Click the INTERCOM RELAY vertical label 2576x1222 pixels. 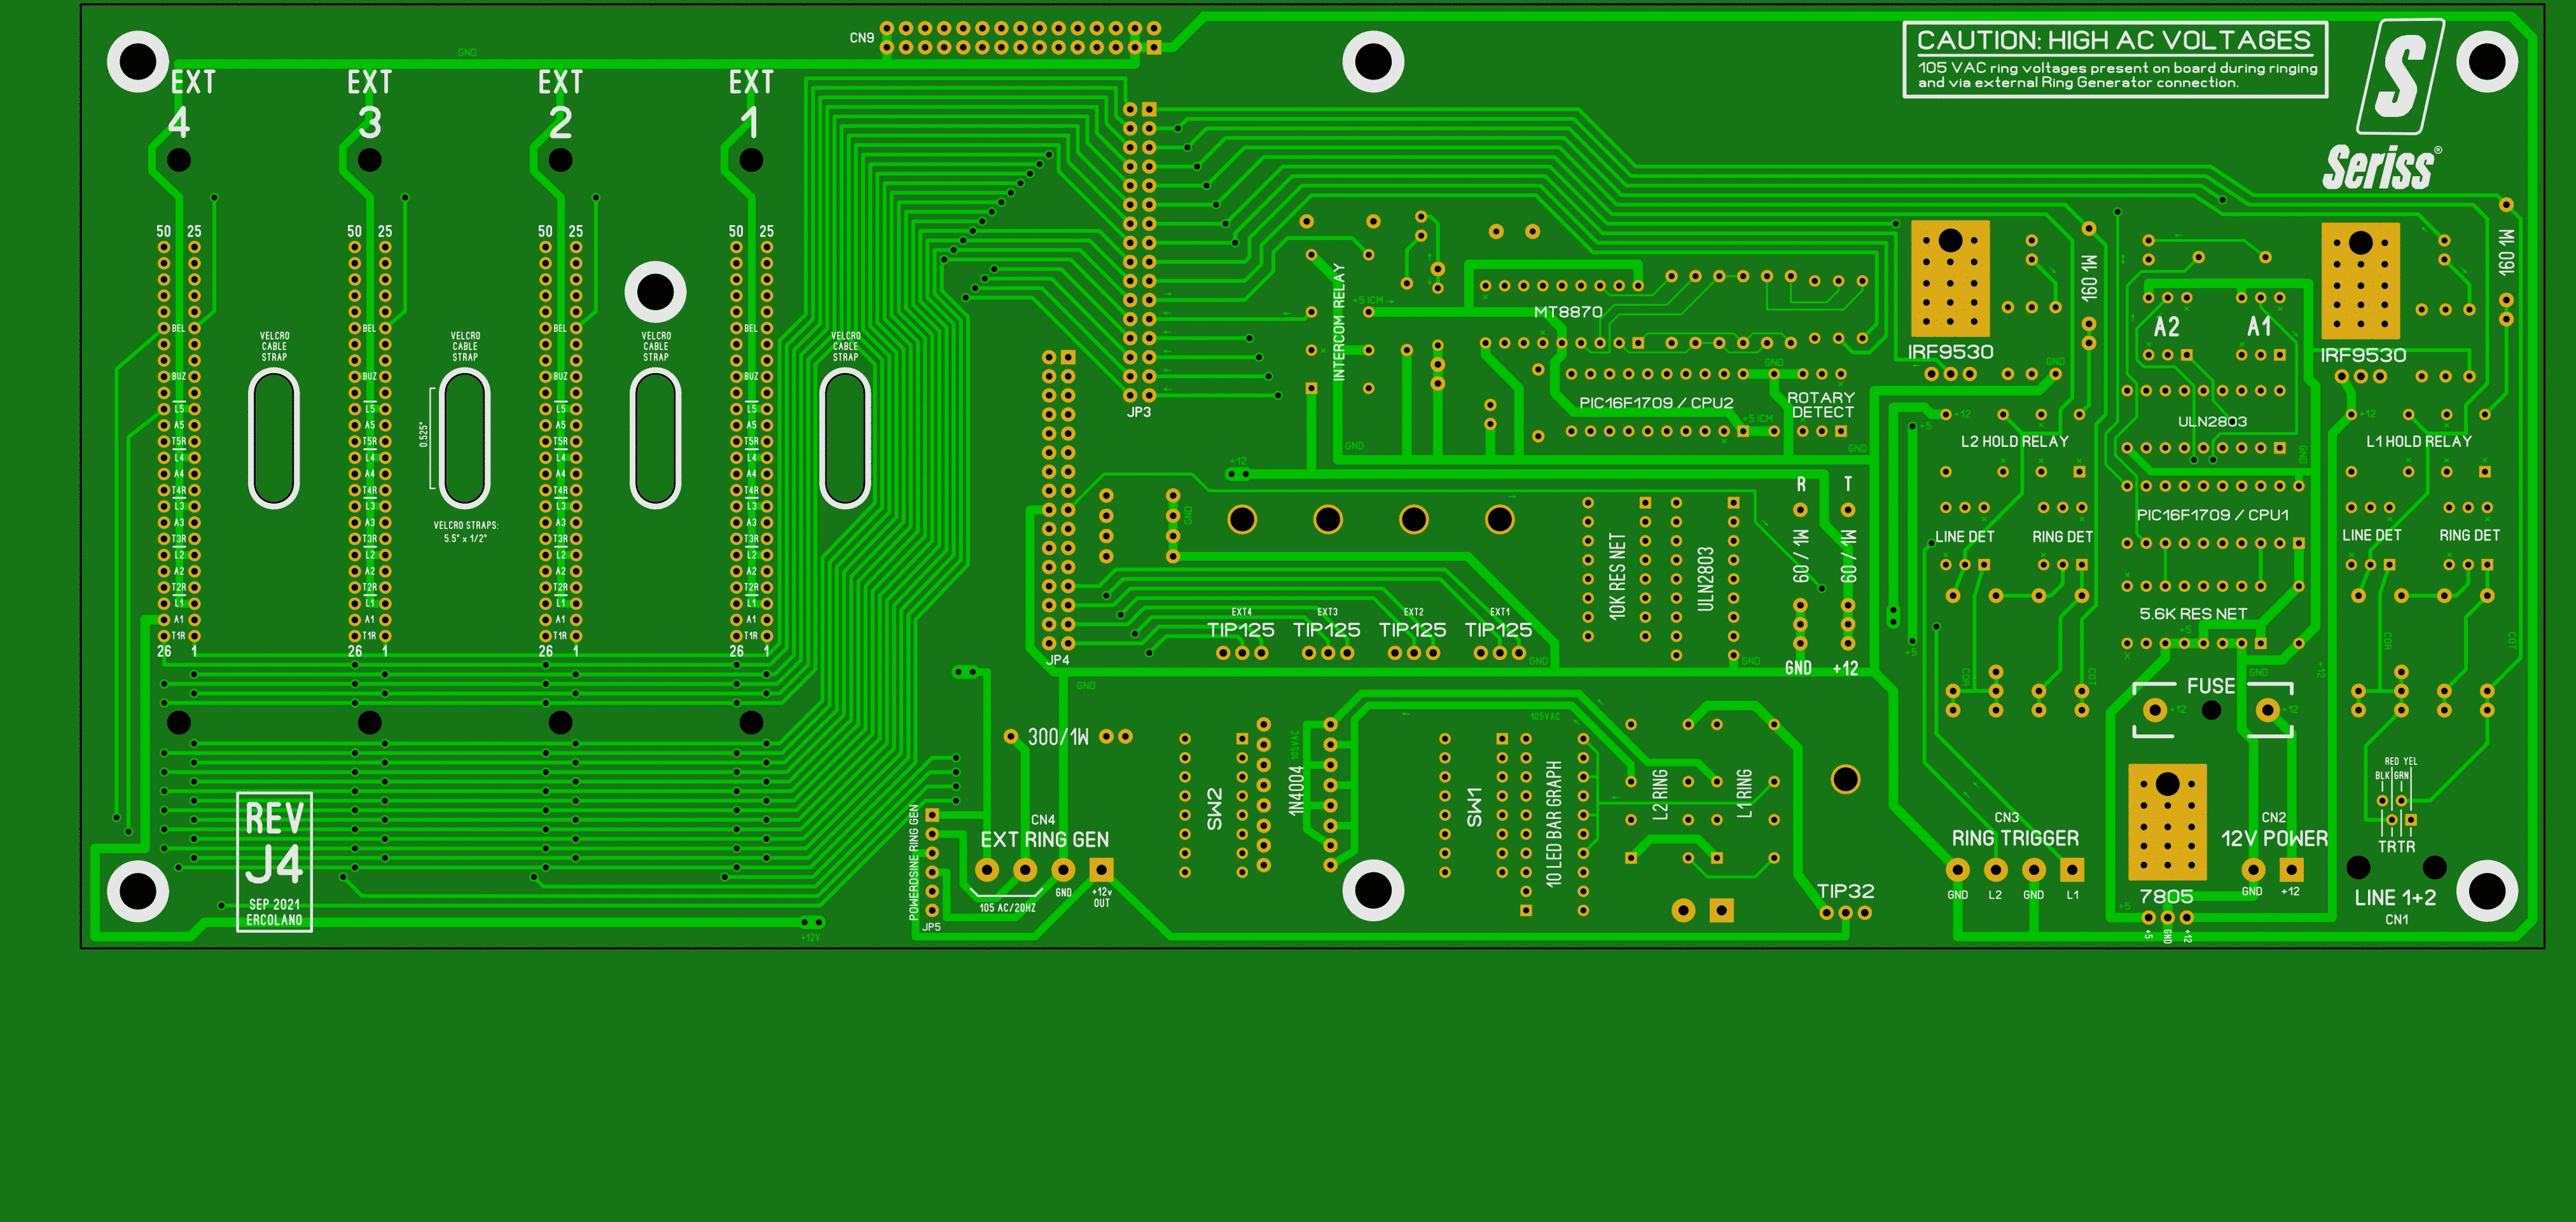tap(1339, 321)
